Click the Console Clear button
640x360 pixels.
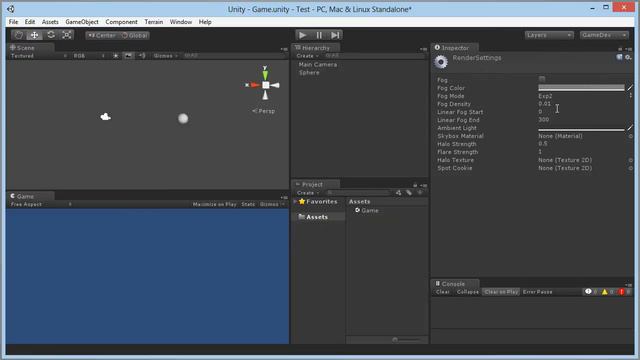442,292
